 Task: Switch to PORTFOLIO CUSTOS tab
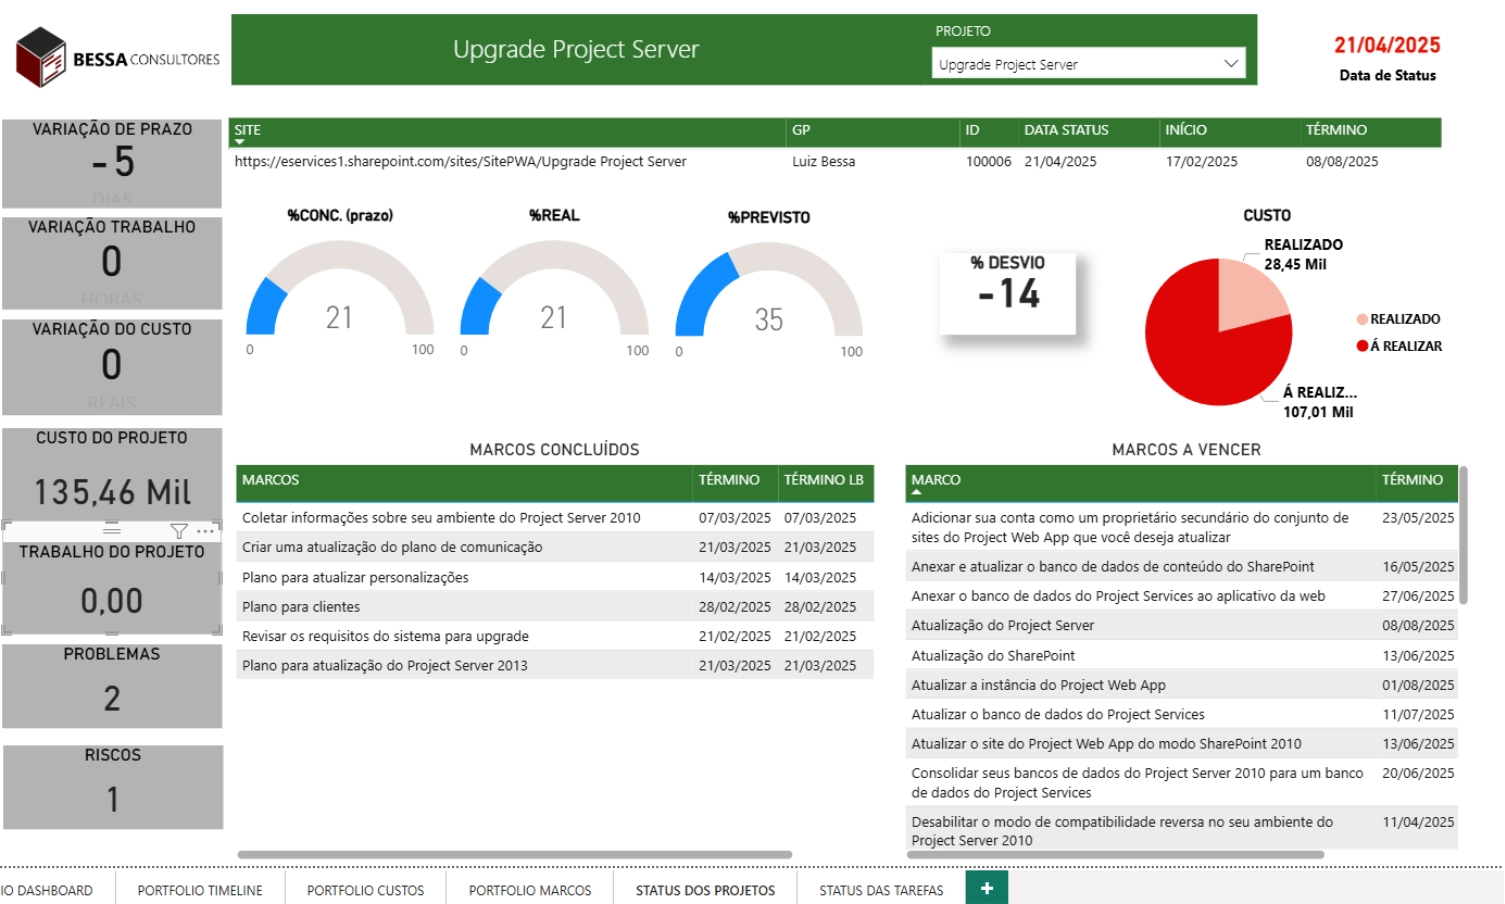tap(365, 890)
